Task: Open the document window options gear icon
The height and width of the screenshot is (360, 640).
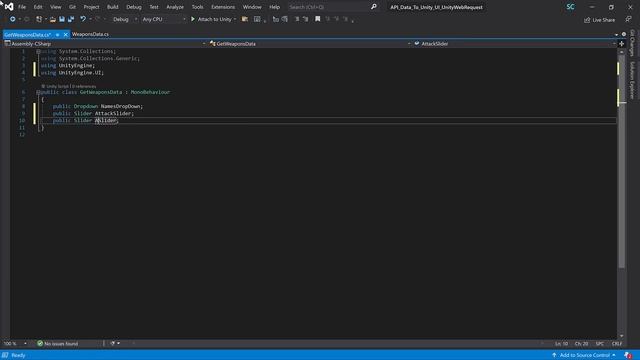Action: (624, 34)
